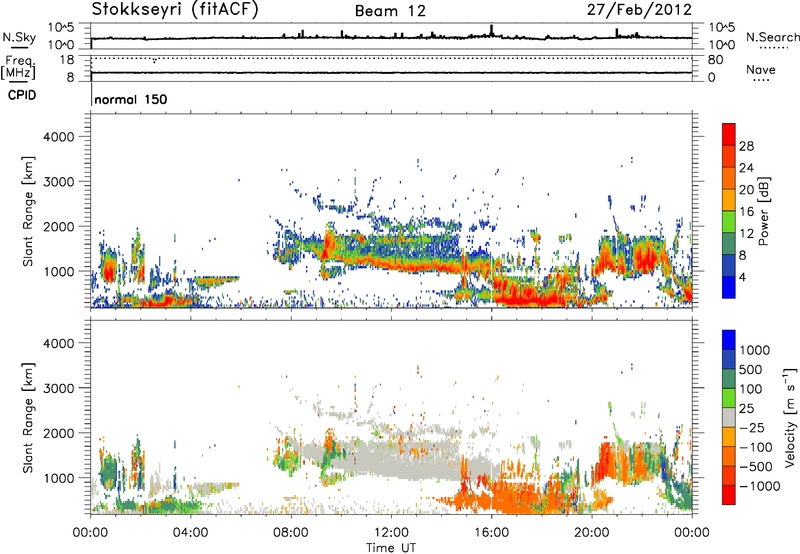Viewport: 800px width, 554px height.
Task: Click the "10^0" tick beside N.Search
Action: [x=721, y=45]
